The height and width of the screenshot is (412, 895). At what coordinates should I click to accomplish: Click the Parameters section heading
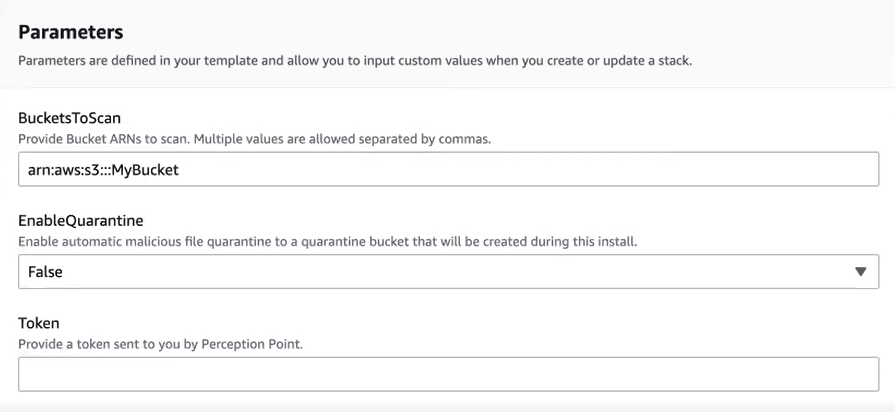coord(71,33)
